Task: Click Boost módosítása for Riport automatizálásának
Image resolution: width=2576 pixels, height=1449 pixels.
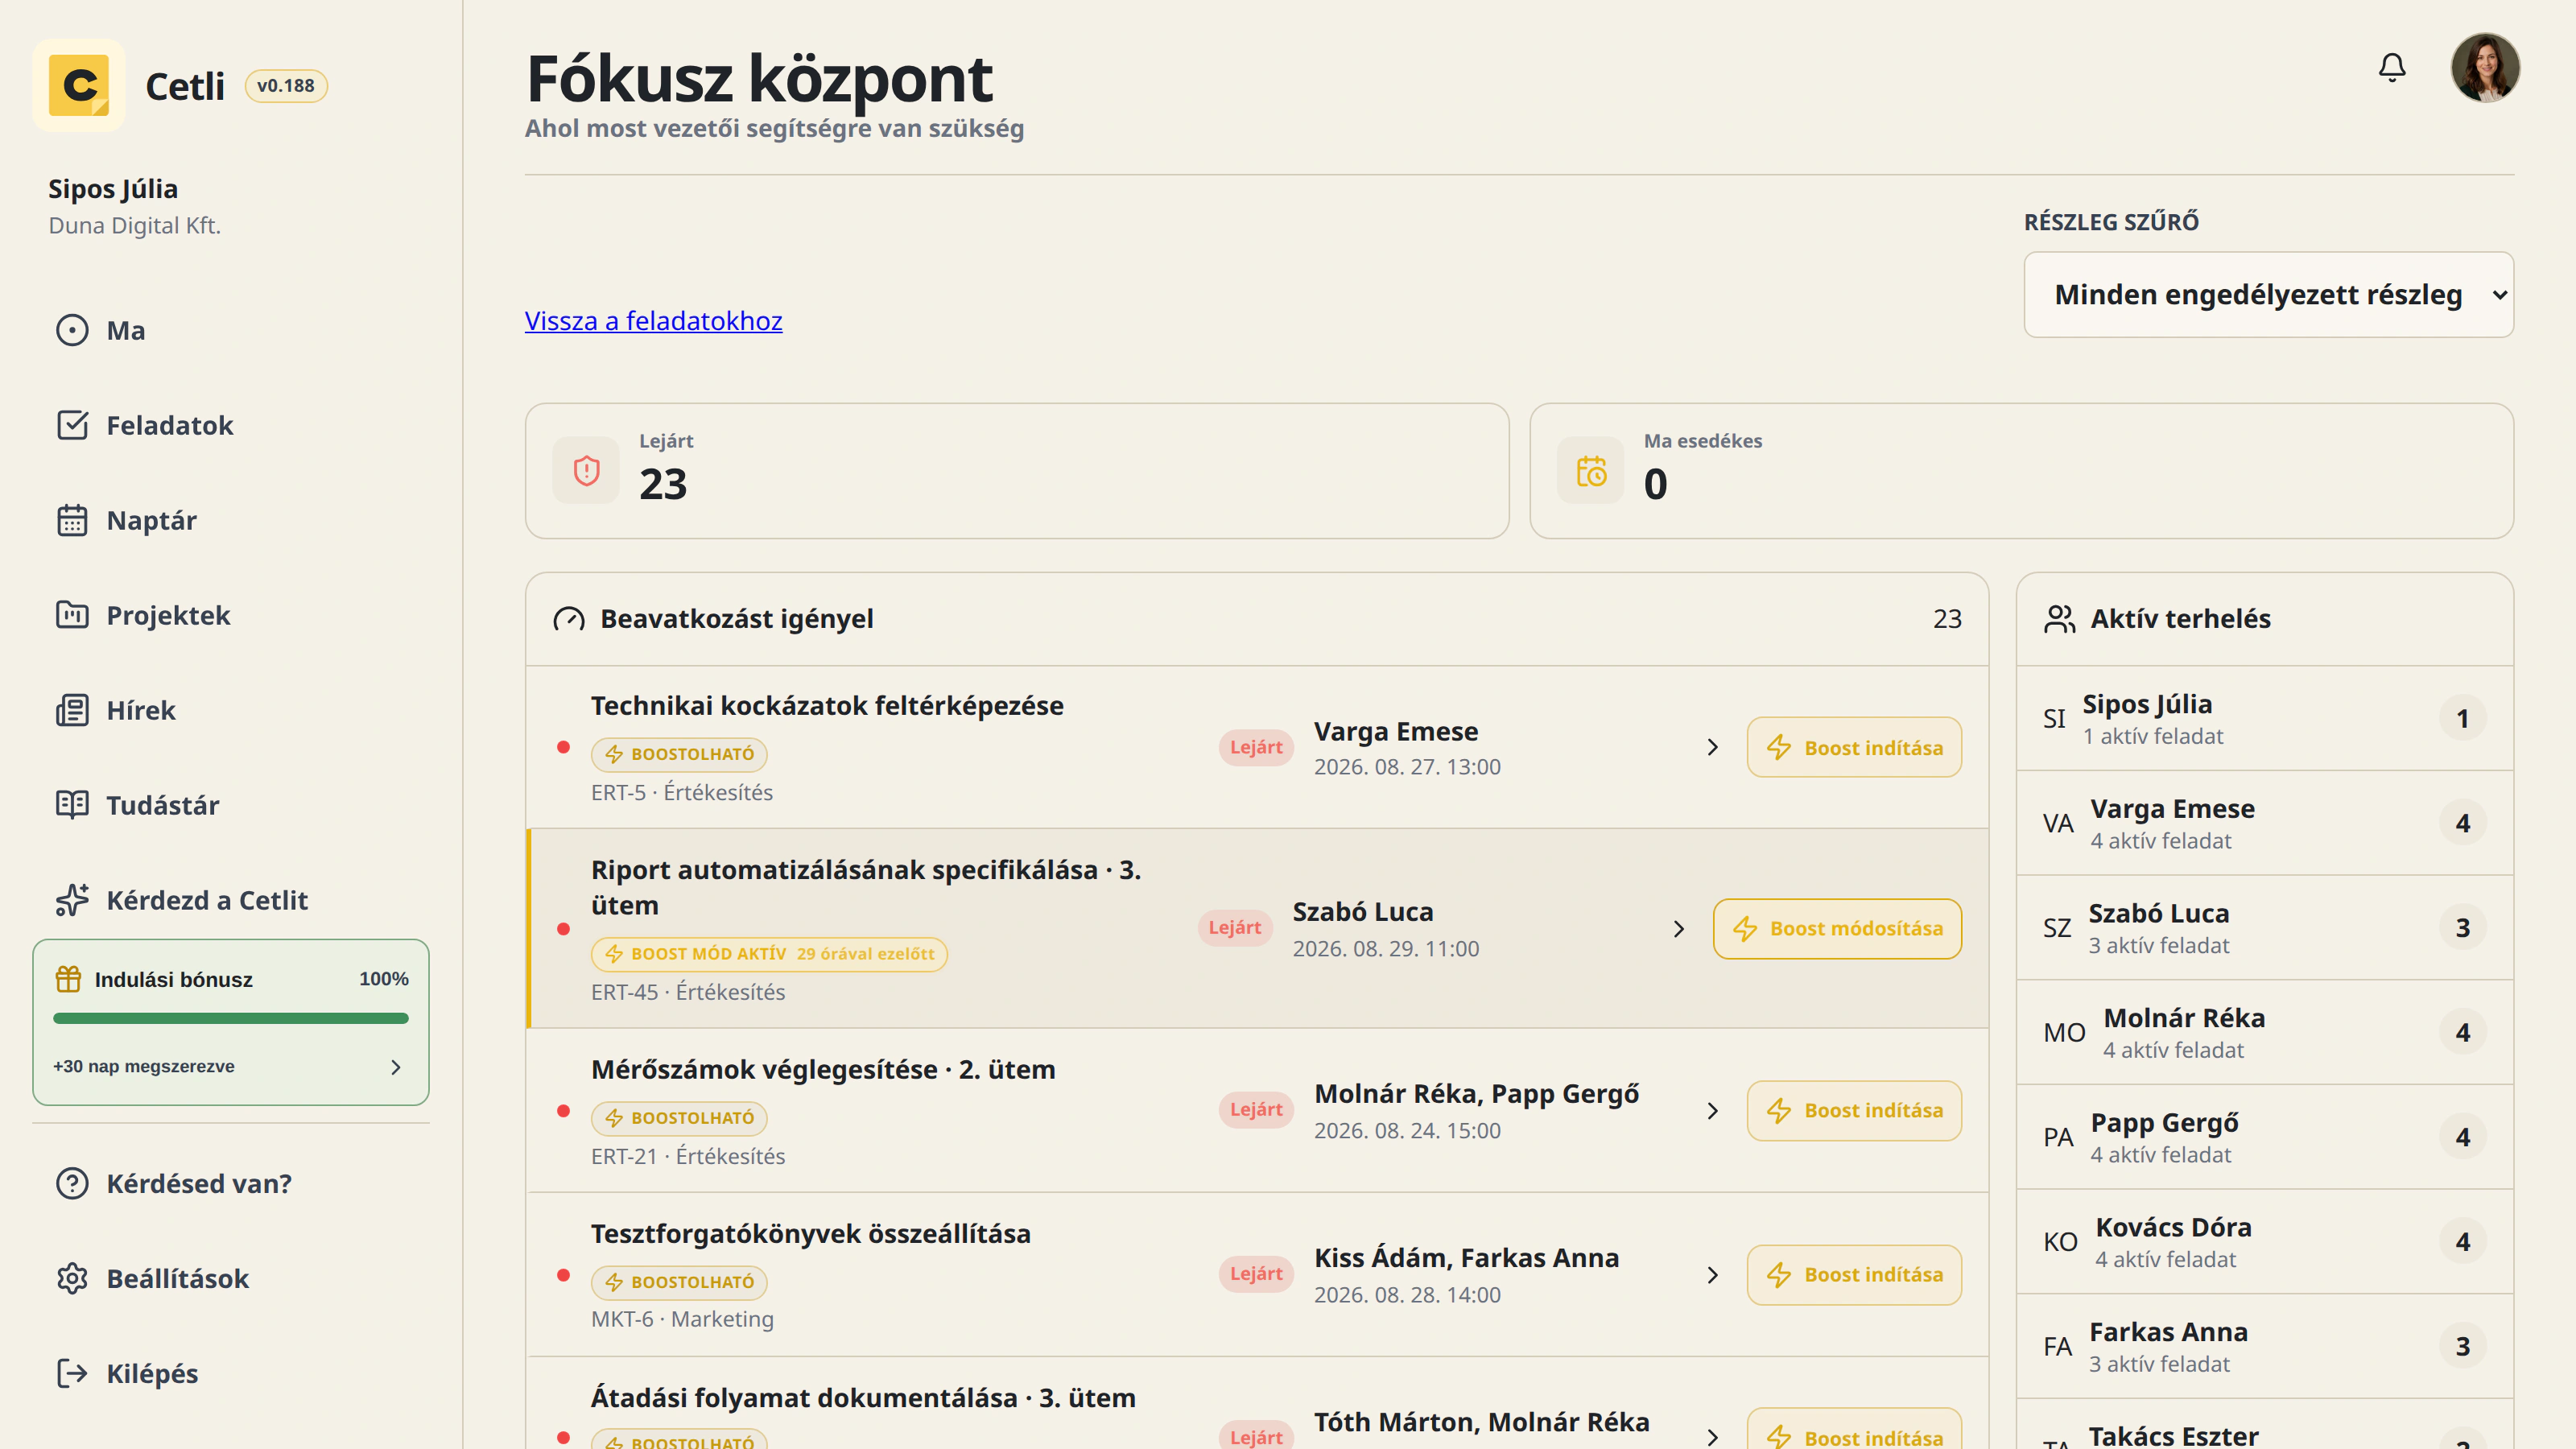Action: point(1837,929)
